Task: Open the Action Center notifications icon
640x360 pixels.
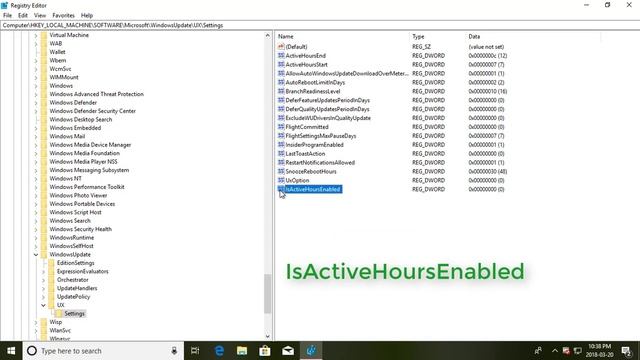Action: coord(627,351)
